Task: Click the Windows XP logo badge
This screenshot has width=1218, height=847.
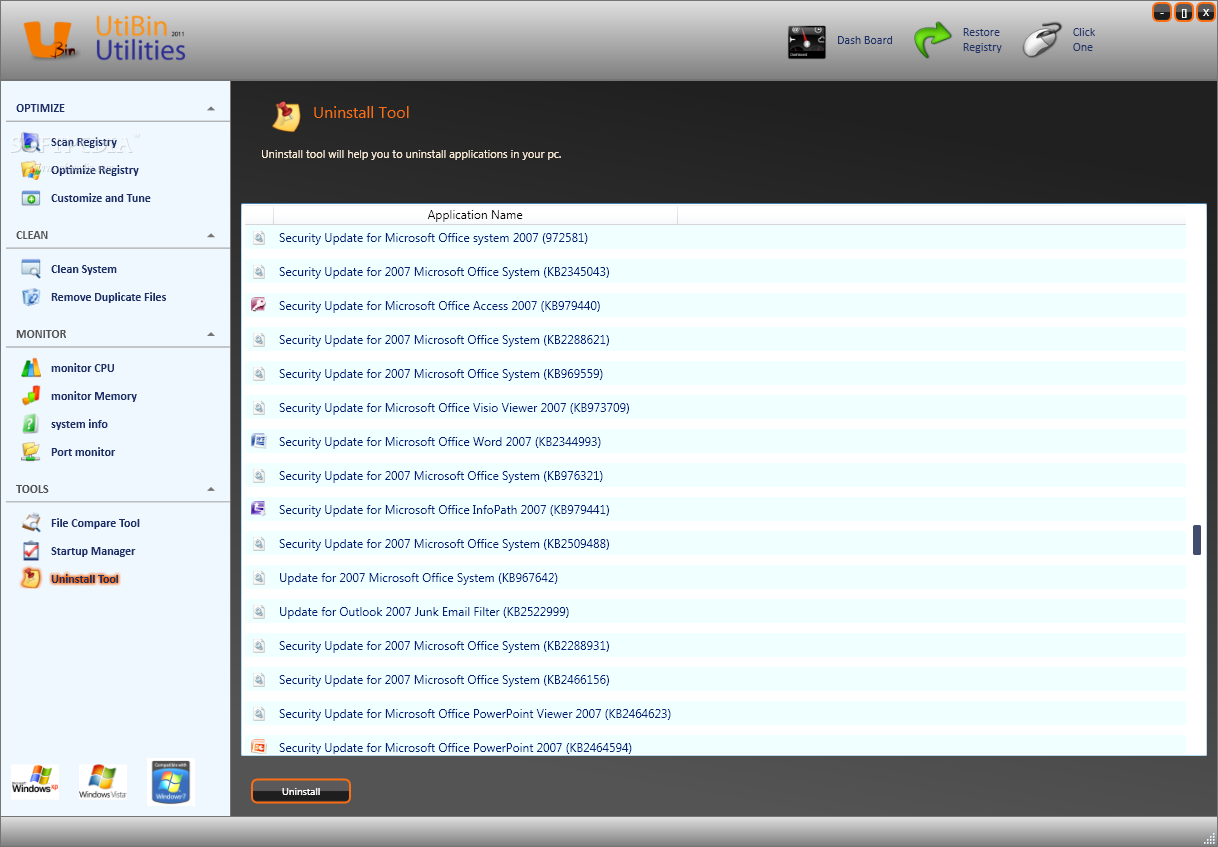Action: (x=35, y=781)
